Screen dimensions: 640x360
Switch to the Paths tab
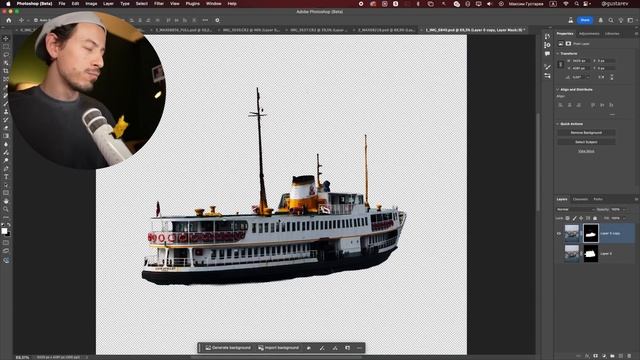(598, 199)
